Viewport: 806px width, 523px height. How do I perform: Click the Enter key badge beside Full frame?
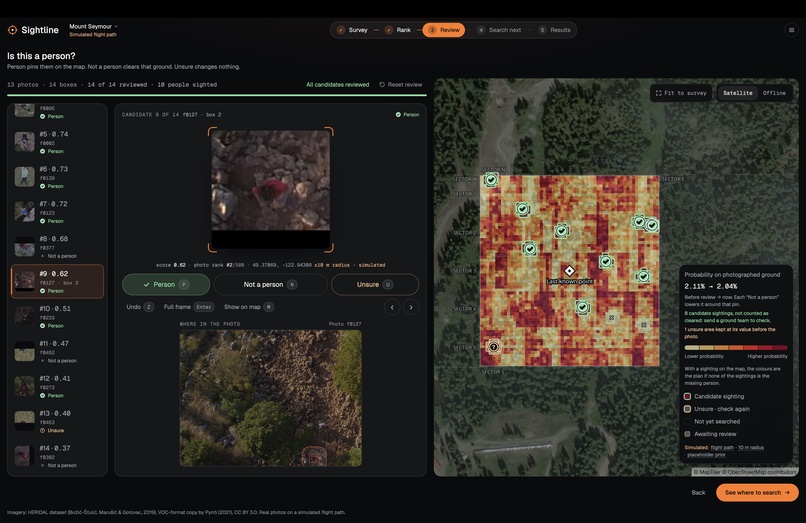click(x=204, y=307)
